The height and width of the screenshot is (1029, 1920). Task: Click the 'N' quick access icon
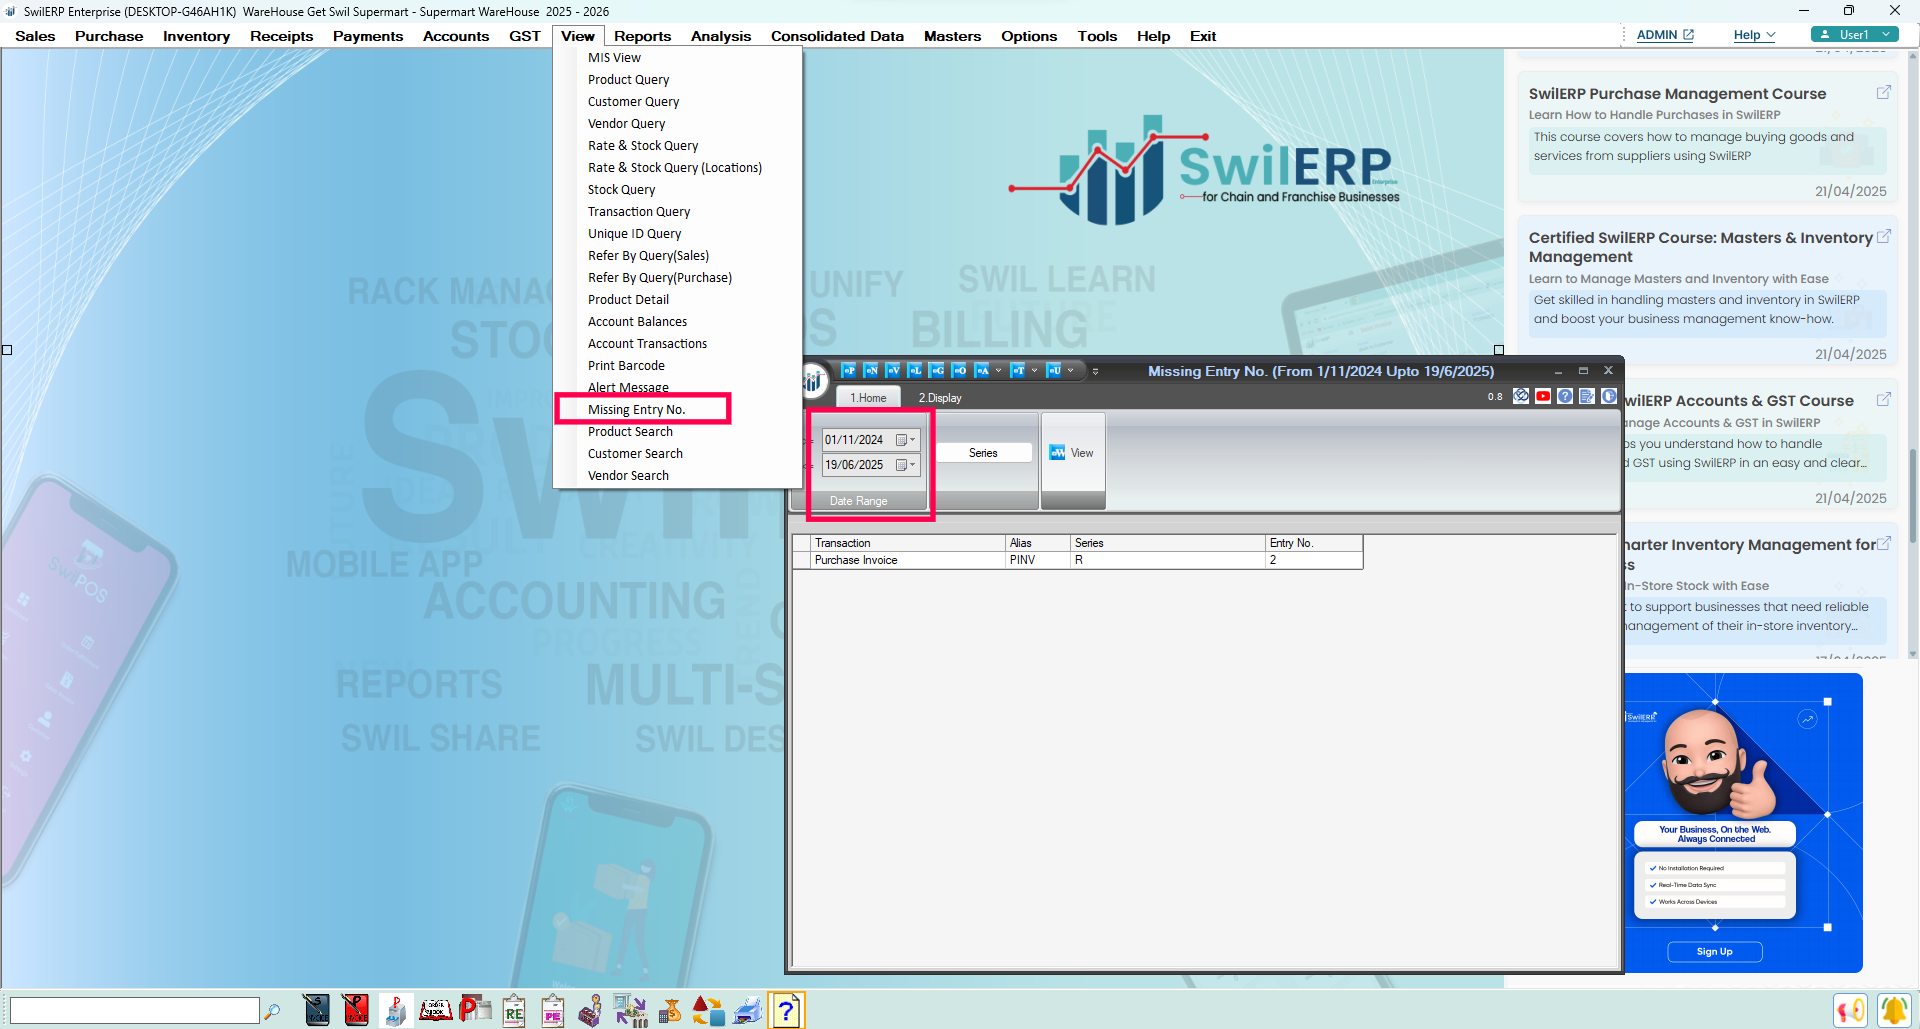(871, 371)
